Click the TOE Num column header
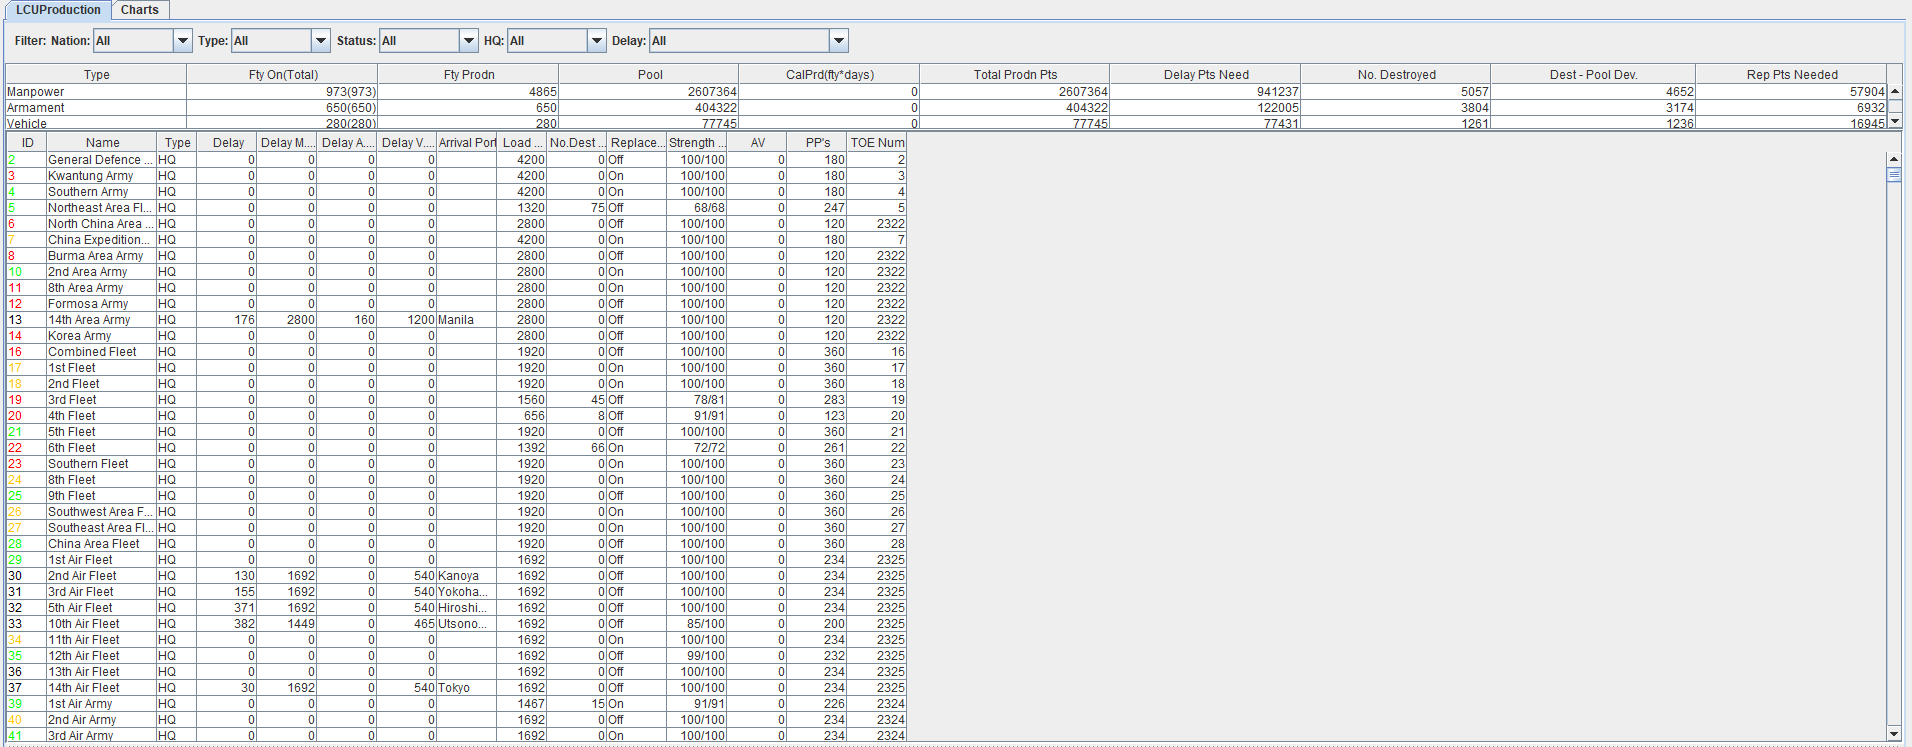 [x=877, y=143]
